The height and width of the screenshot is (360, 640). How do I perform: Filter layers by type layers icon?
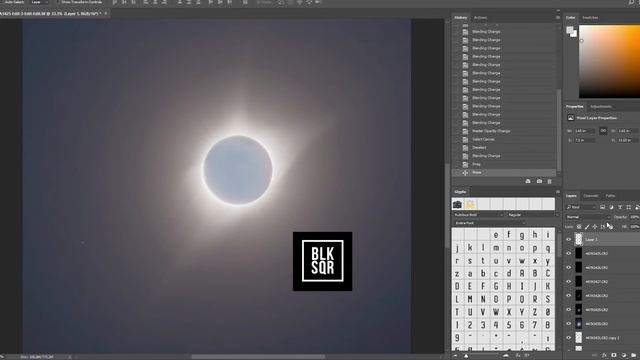click(x=620, y=207)
